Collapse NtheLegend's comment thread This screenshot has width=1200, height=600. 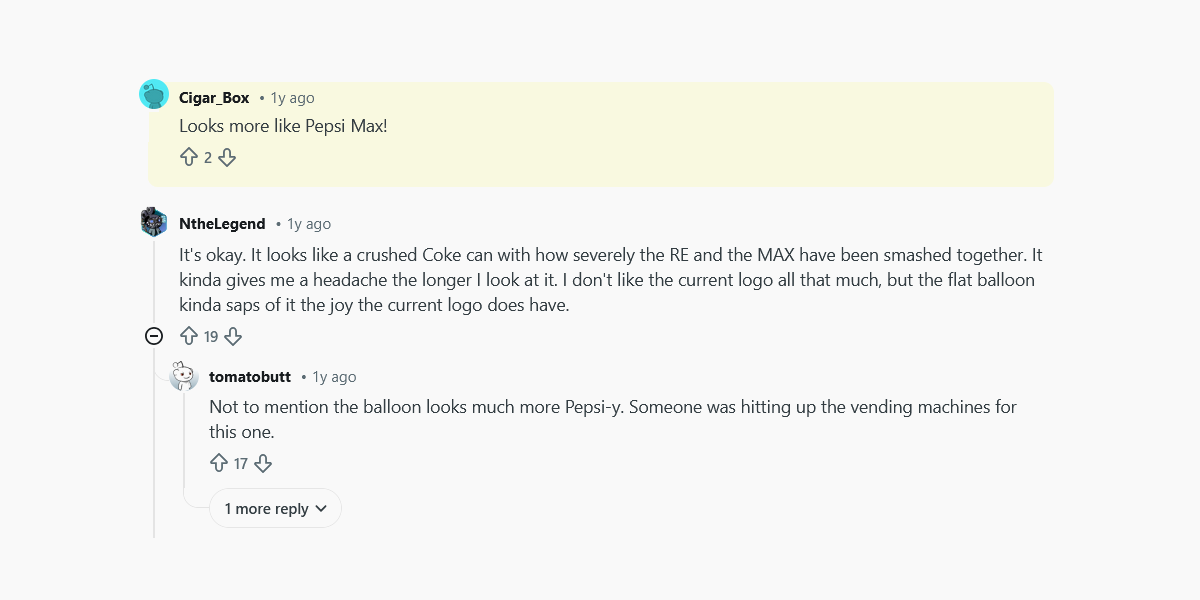point(154,336)
